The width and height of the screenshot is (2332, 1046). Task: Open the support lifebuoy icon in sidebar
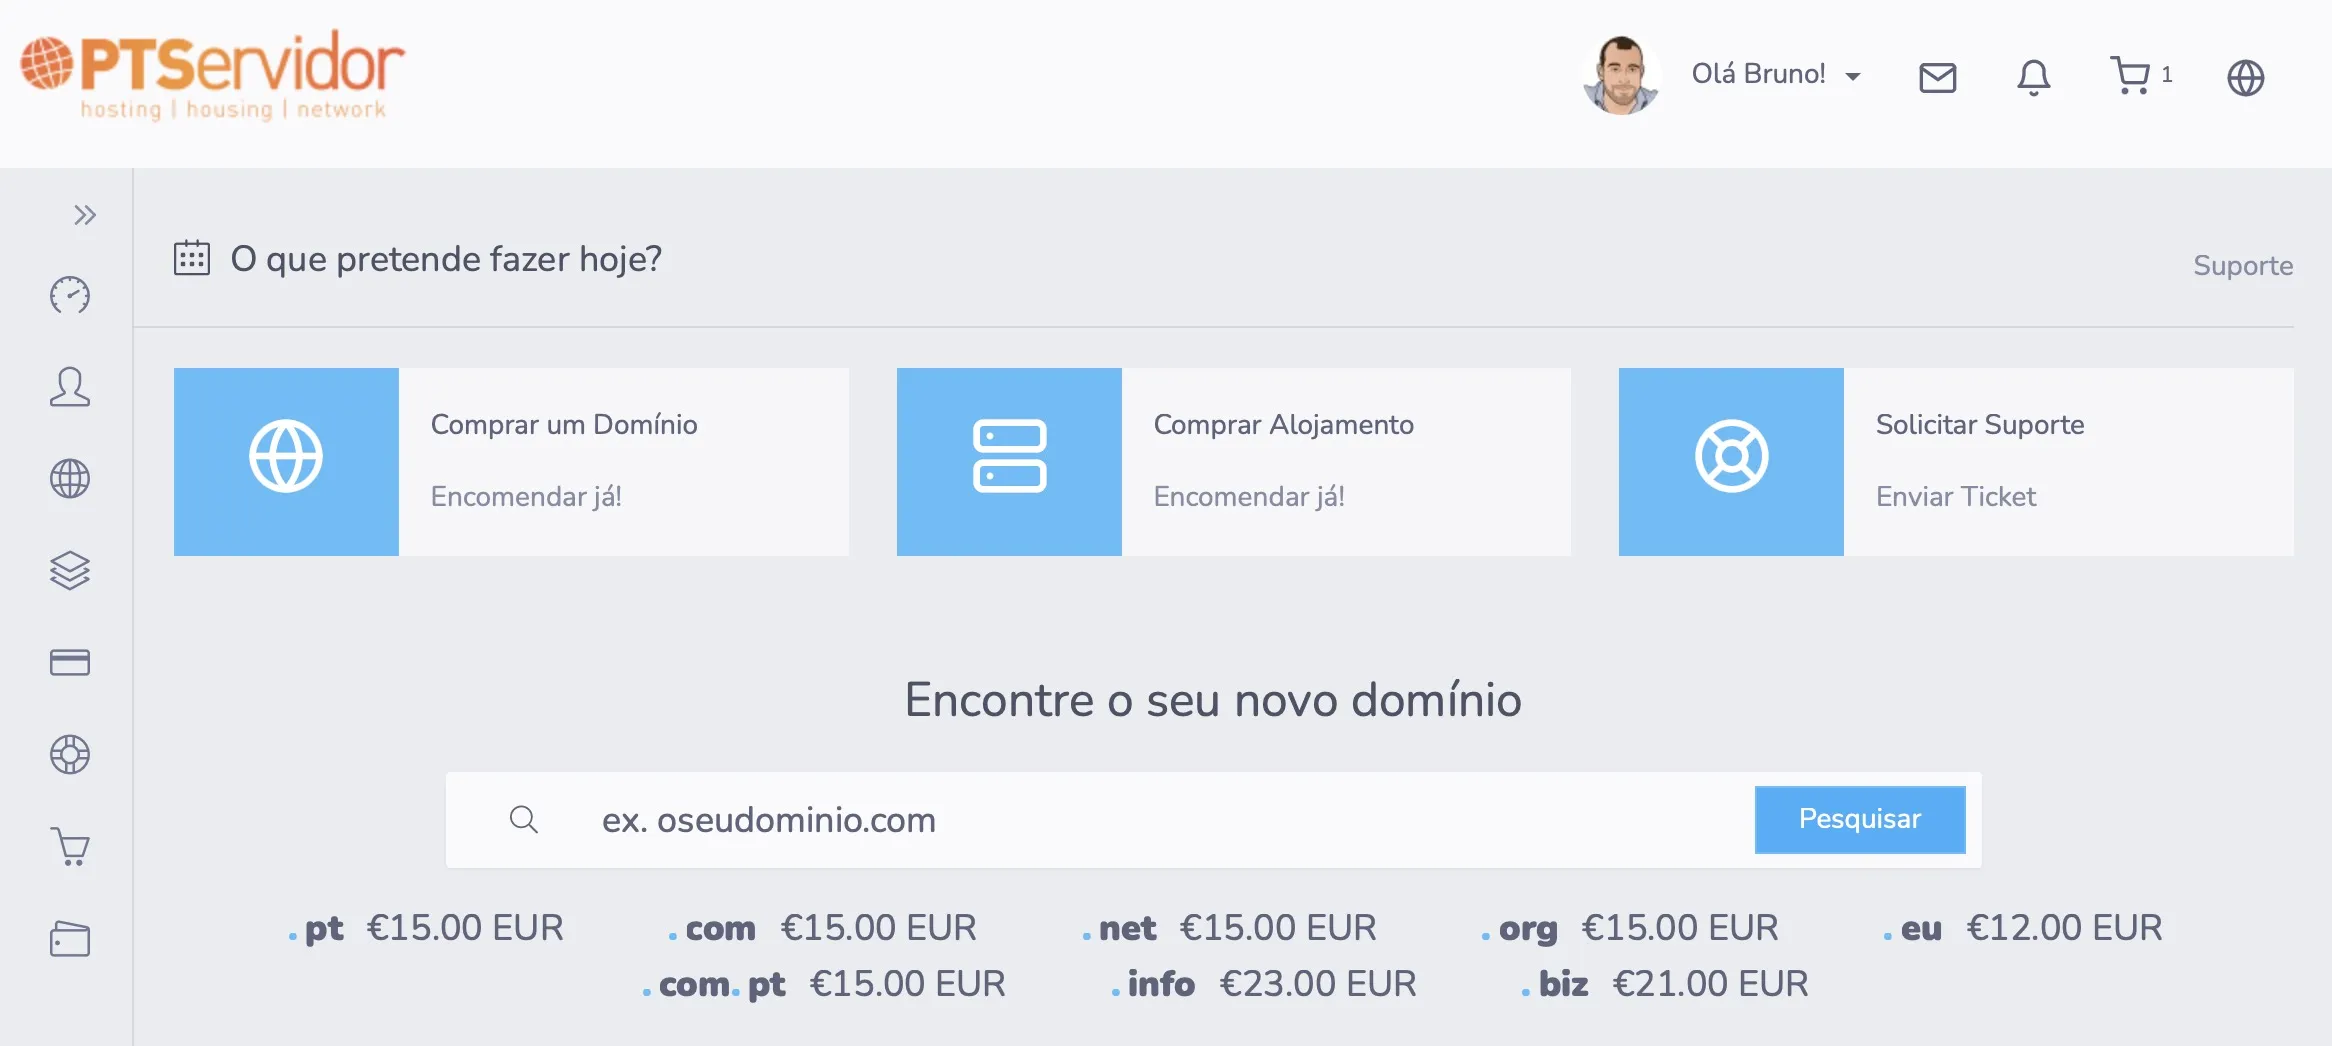pos(70,755)
